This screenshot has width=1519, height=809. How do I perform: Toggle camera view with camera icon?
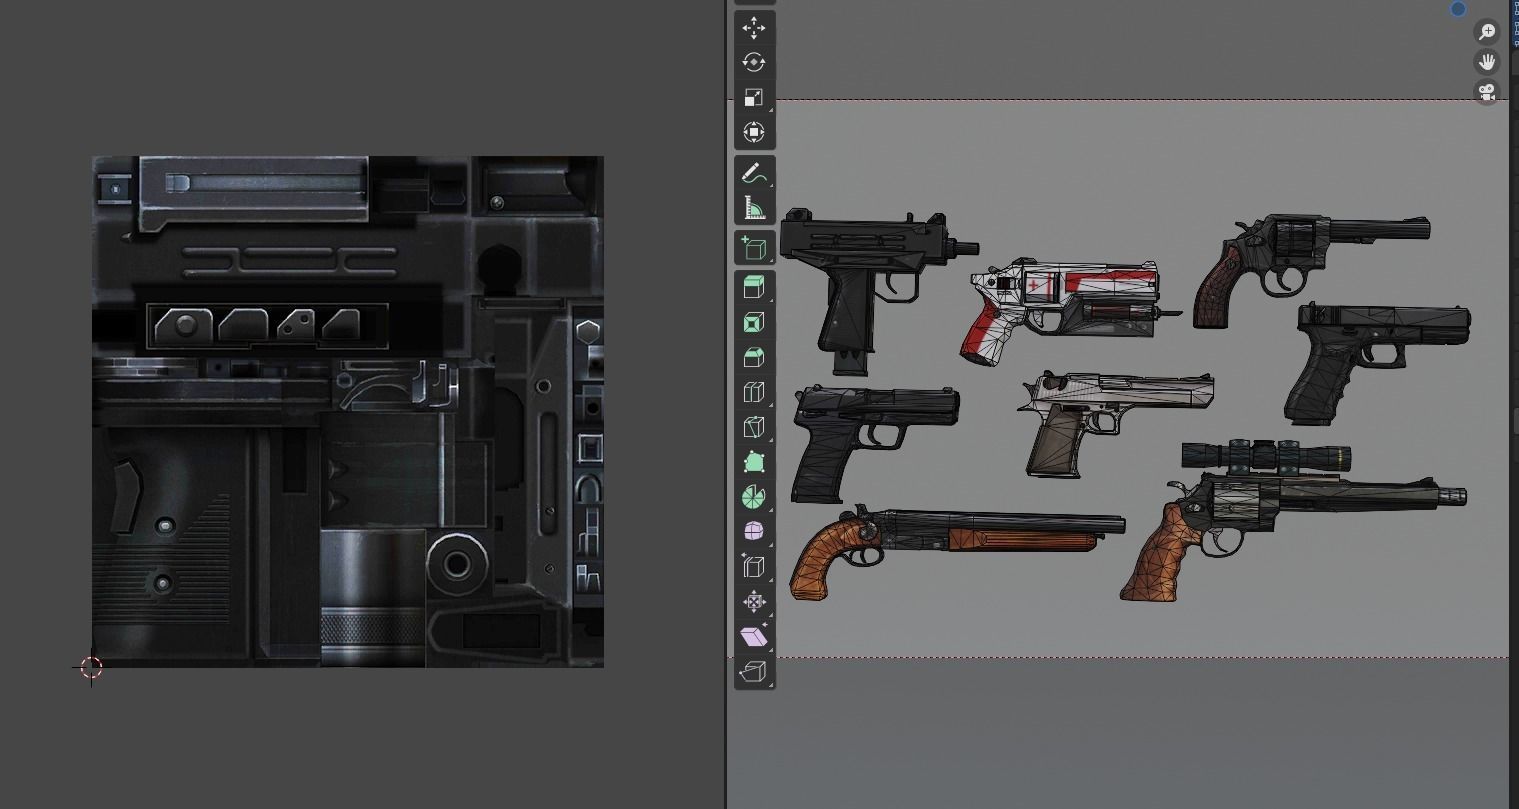coord(1487,93)
